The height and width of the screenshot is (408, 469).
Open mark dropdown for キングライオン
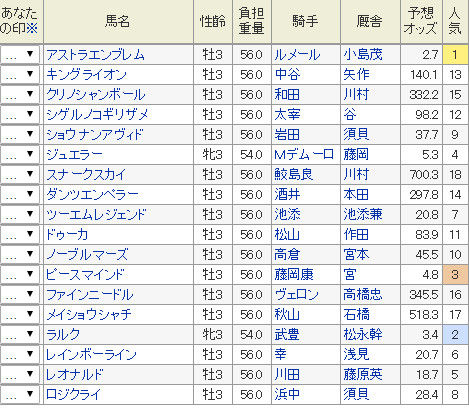tap(20, 74)
